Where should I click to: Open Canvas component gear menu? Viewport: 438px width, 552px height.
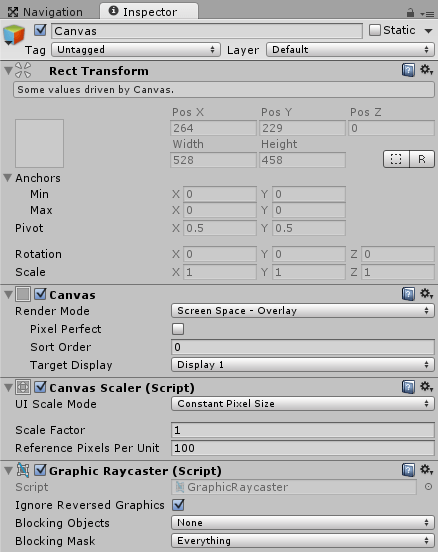coord(426,294)
